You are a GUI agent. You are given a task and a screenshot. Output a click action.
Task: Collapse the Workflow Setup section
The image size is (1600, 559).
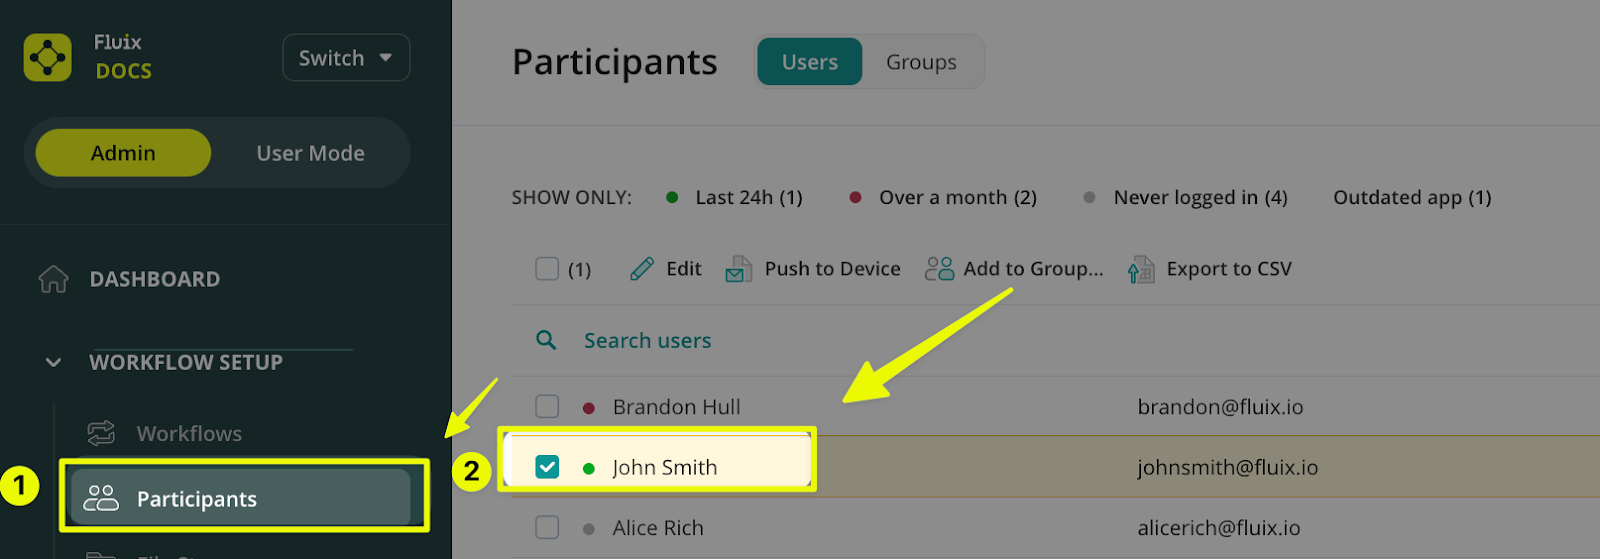point(54,362)
